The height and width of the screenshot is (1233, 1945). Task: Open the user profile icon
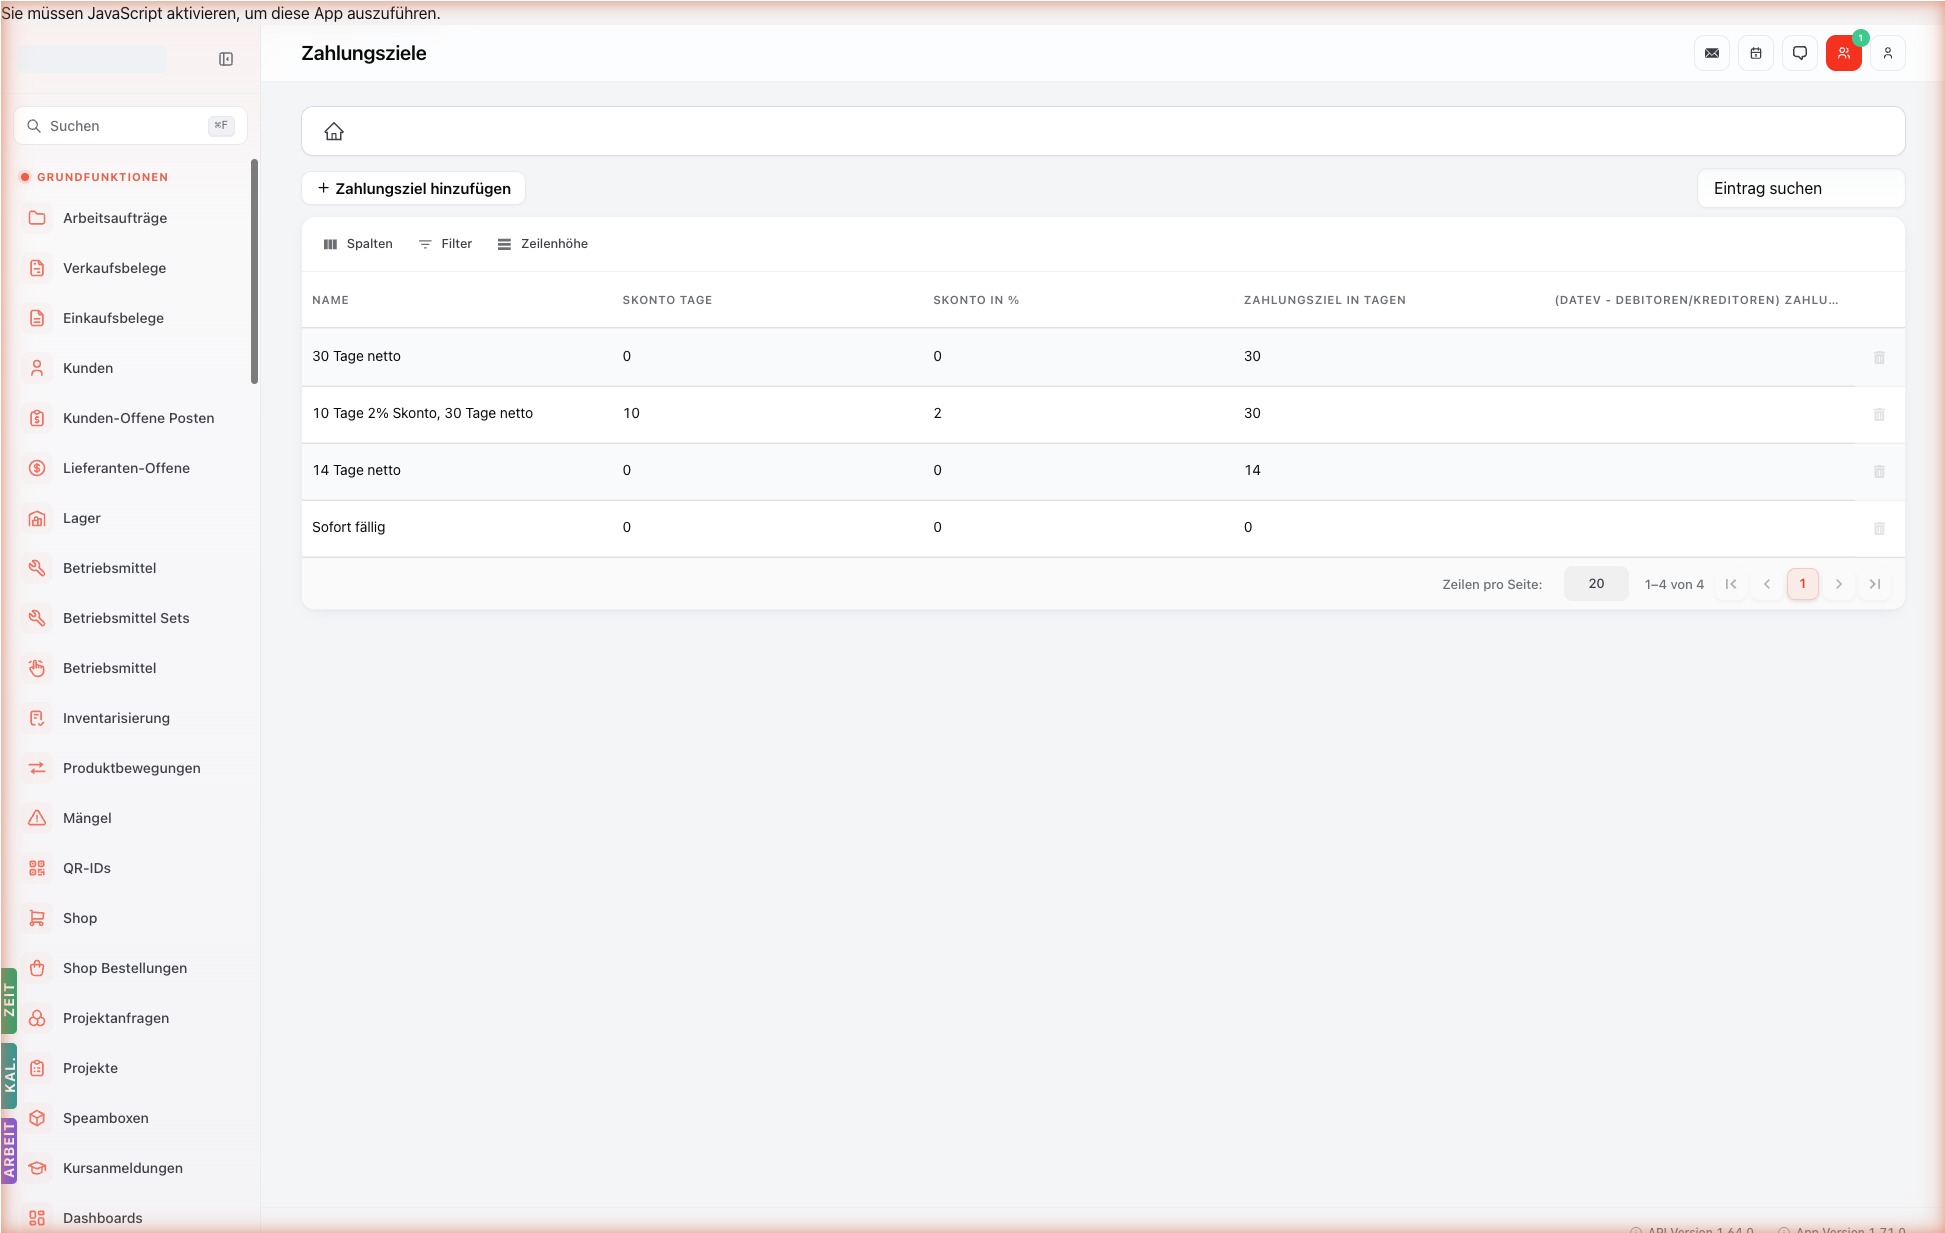1888,53
